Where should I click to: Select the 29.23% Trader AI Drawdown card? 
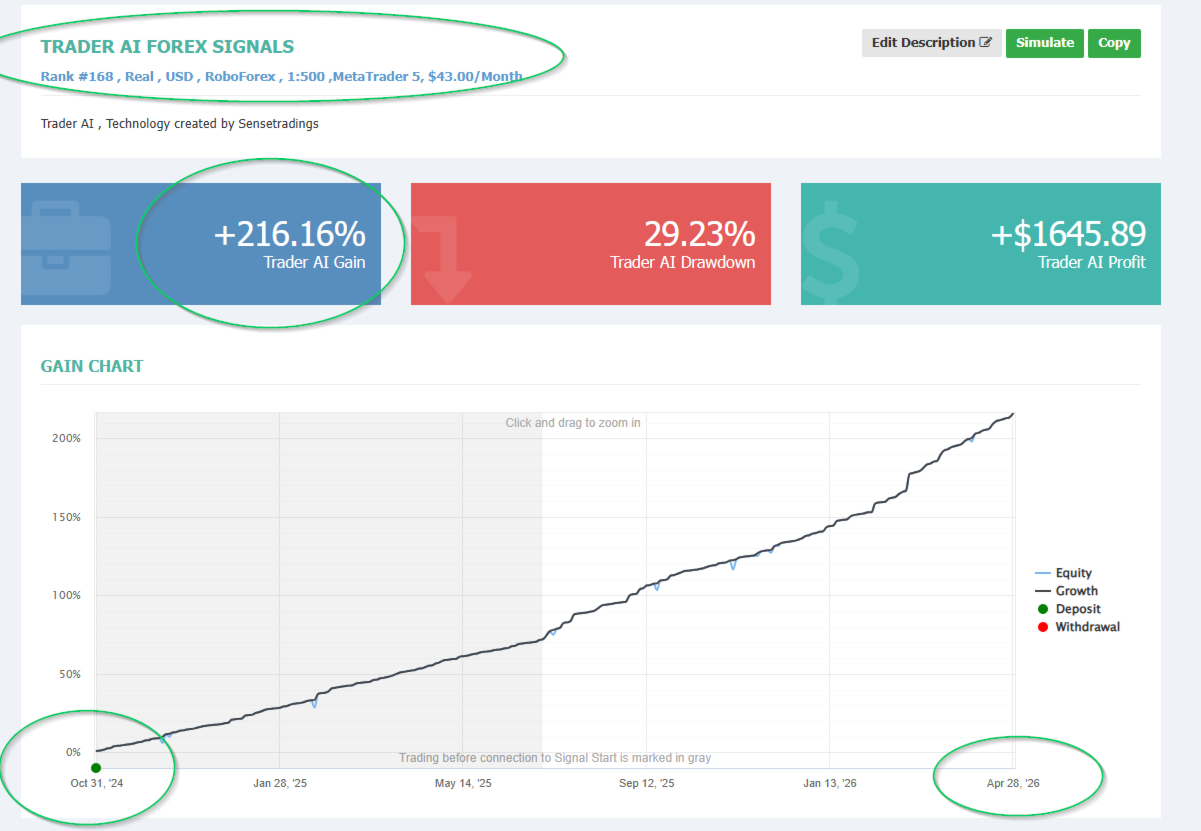[x=591, y=244]
